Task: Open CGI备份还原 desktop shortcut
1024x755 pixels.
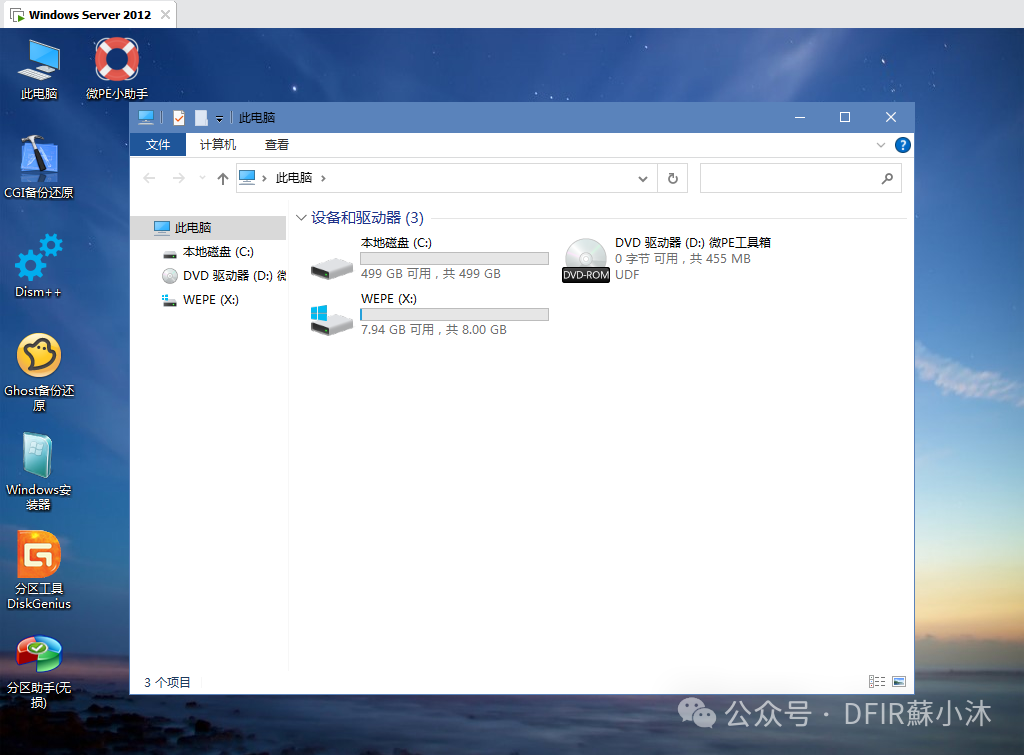Action: [x=39, y=167]
